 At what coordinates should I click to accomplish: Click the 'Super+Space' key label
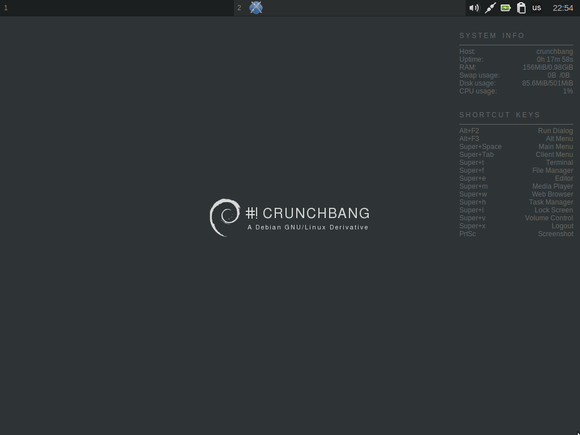[480, 146]
